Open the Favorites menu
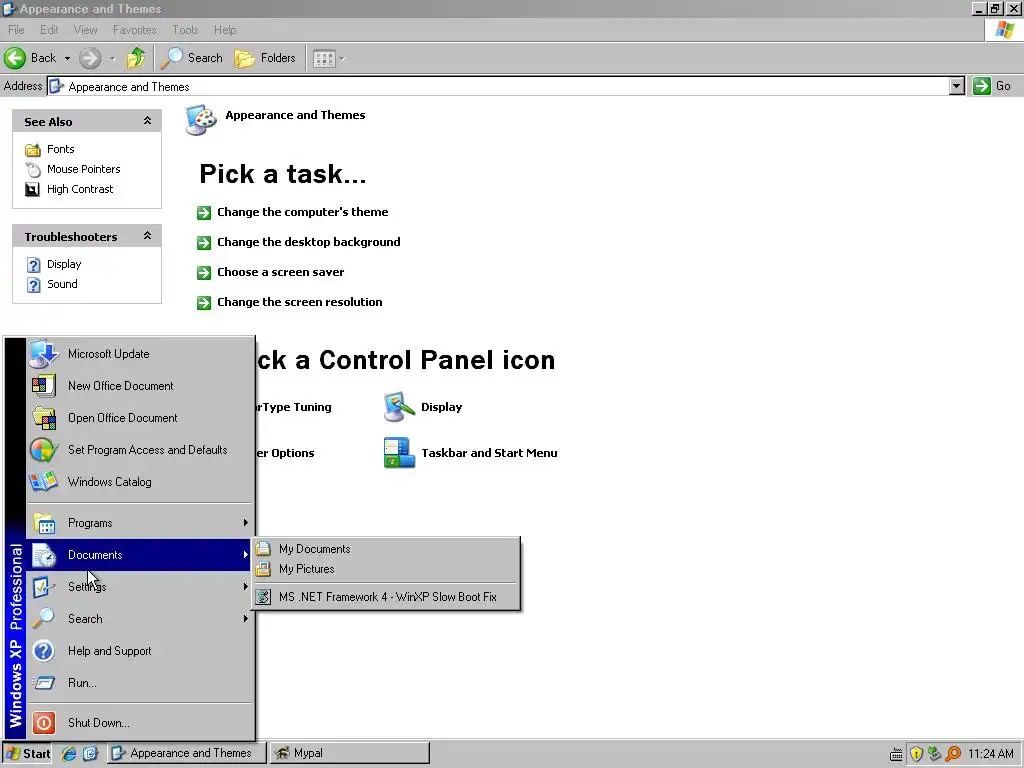 [135, 30]
